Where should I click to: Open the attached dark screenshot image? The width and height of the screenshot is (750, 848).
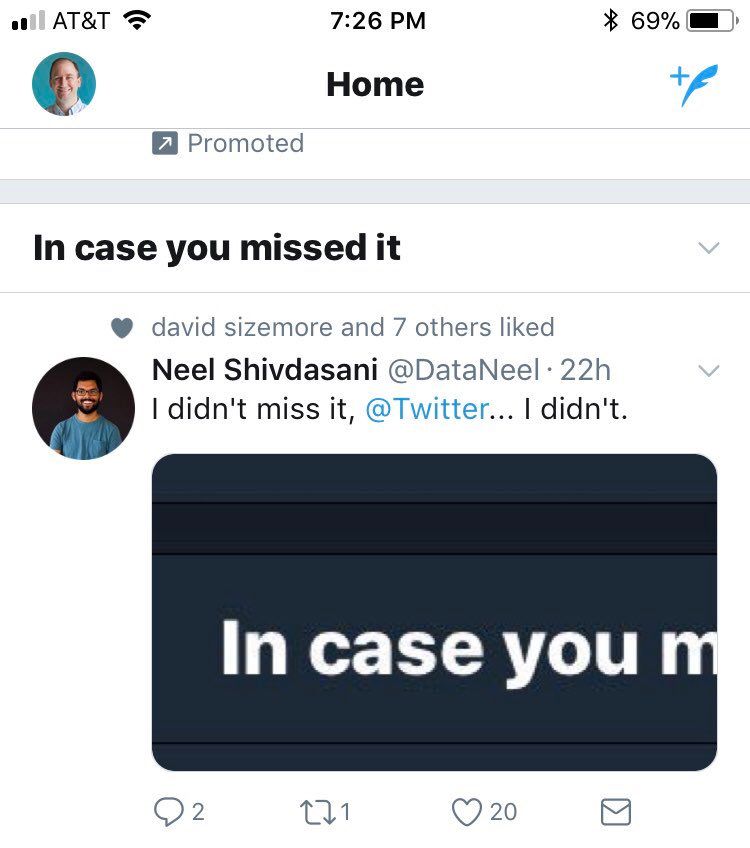434,612
